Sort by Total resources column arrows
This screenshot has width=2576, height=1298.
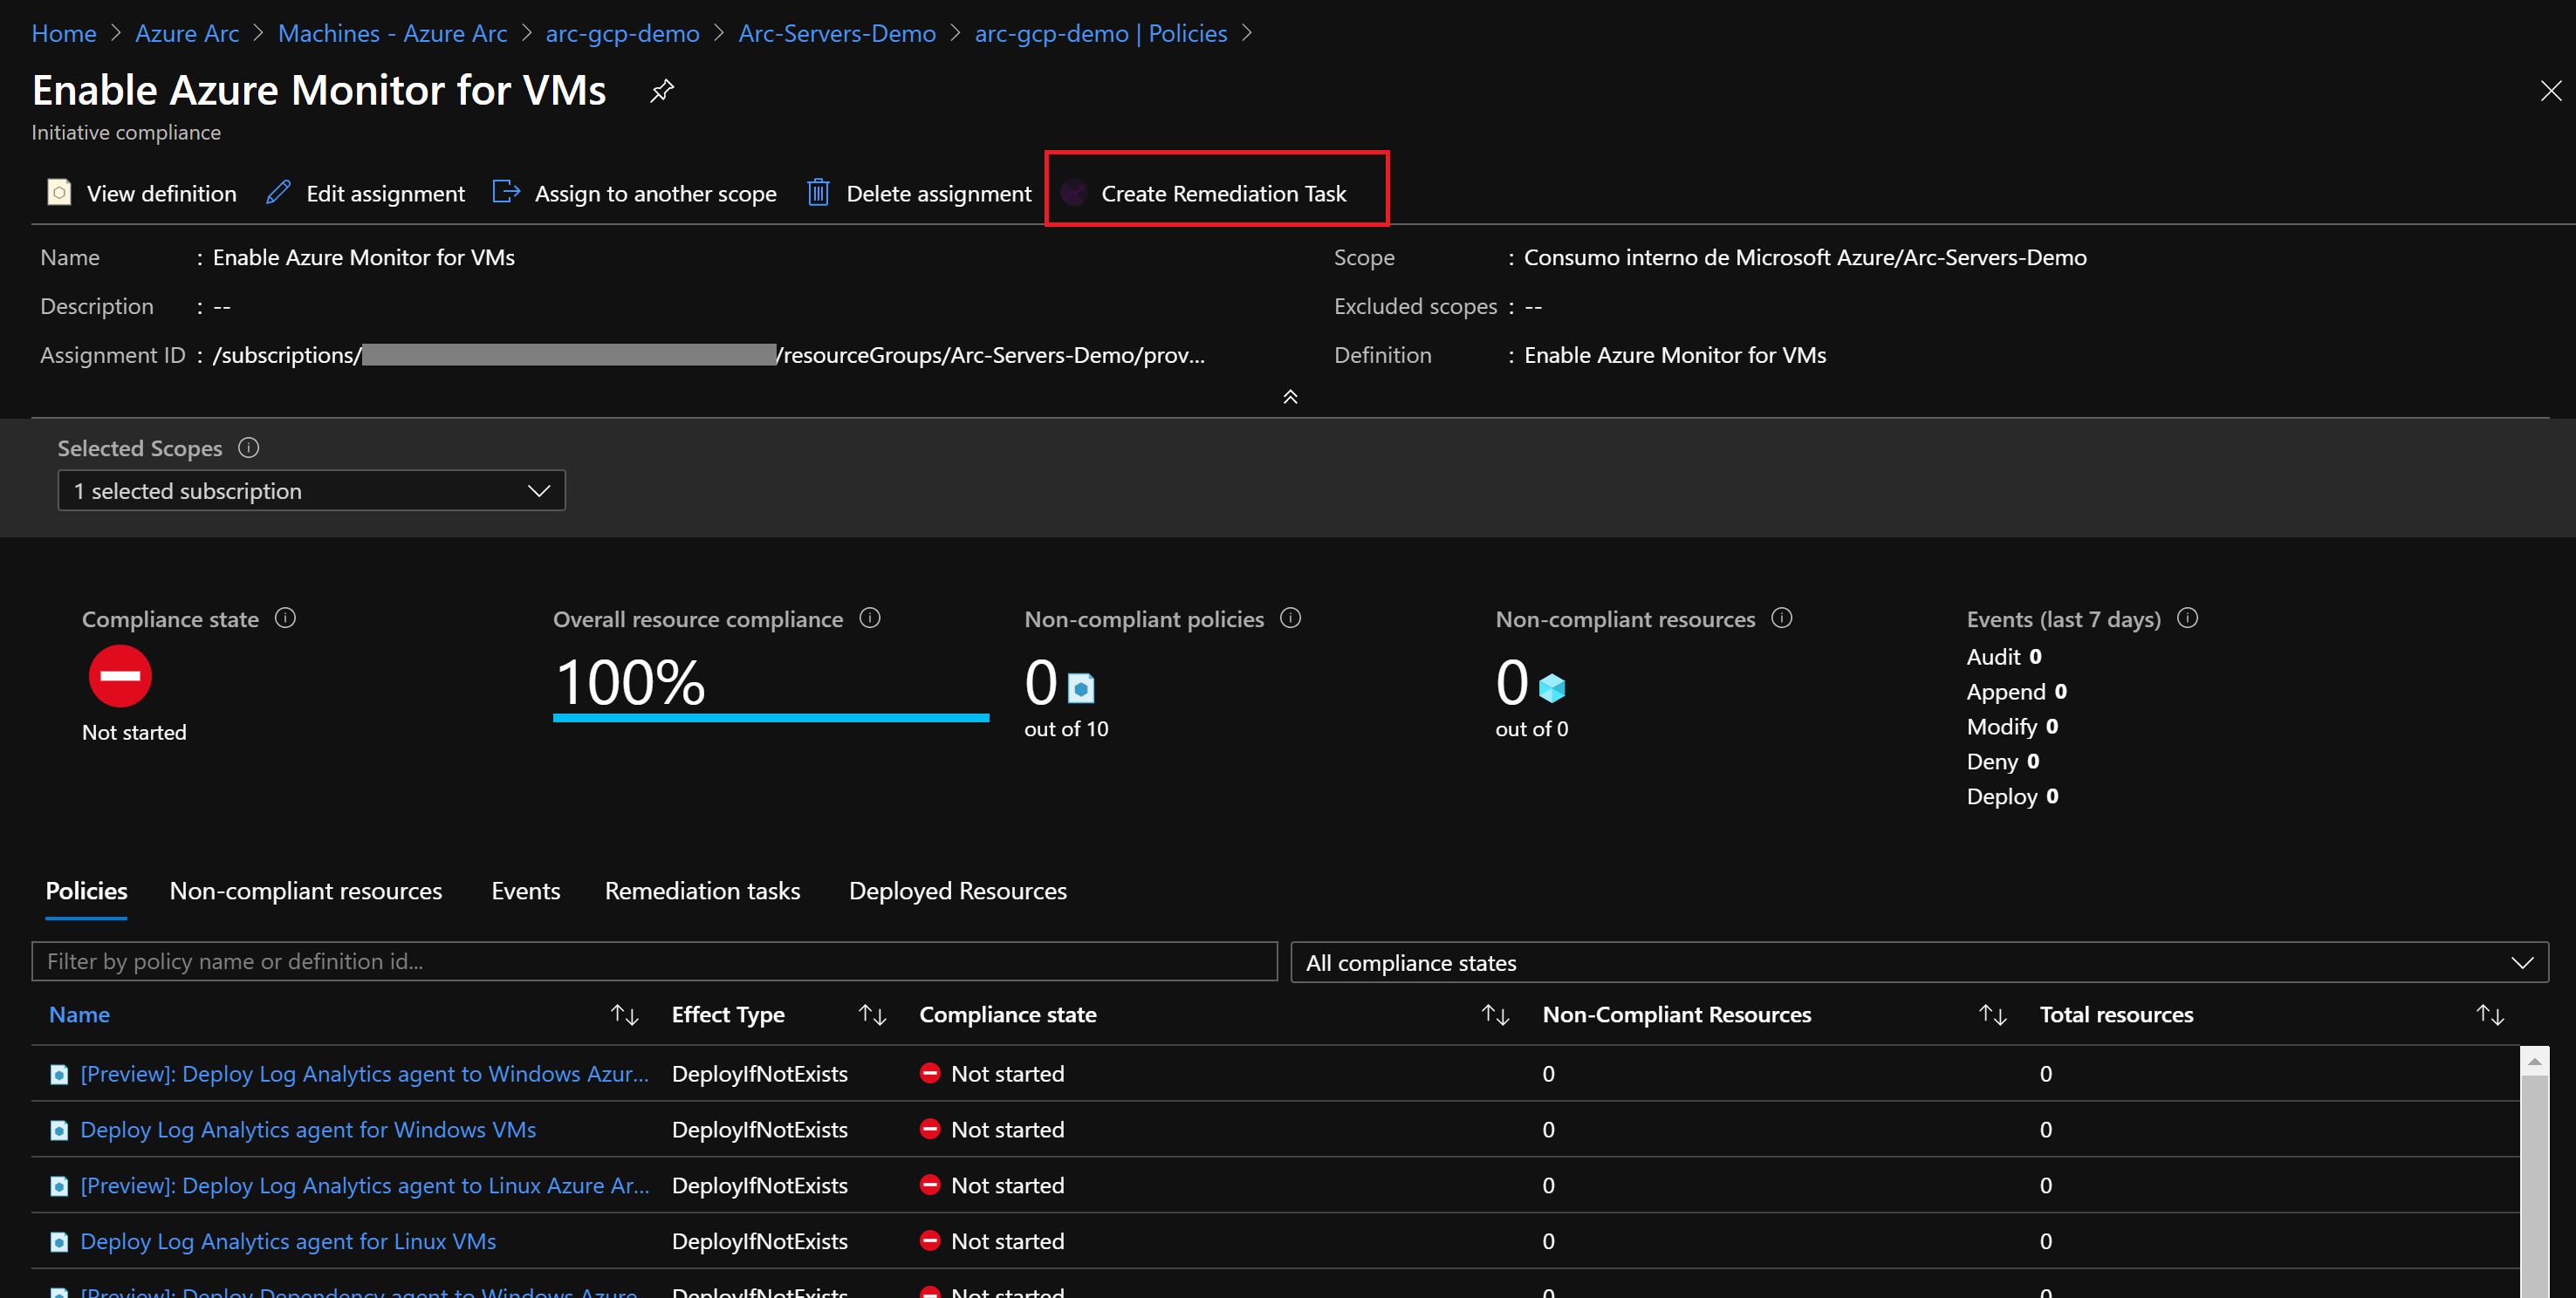point(2490,1015)
